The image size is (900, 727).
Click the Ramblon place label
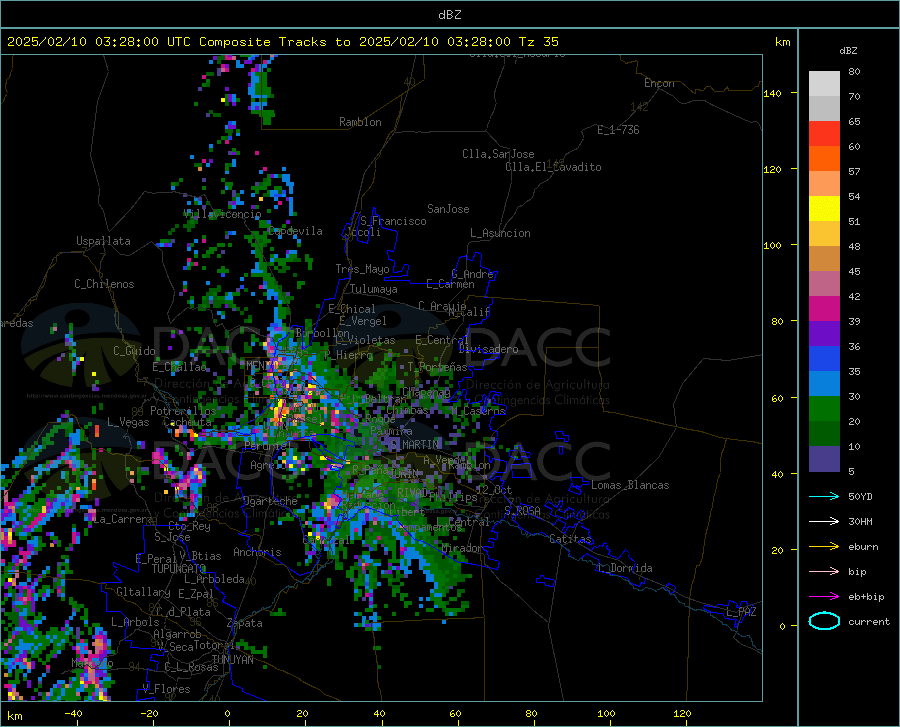pyautogui.click(x=360, y=122)
